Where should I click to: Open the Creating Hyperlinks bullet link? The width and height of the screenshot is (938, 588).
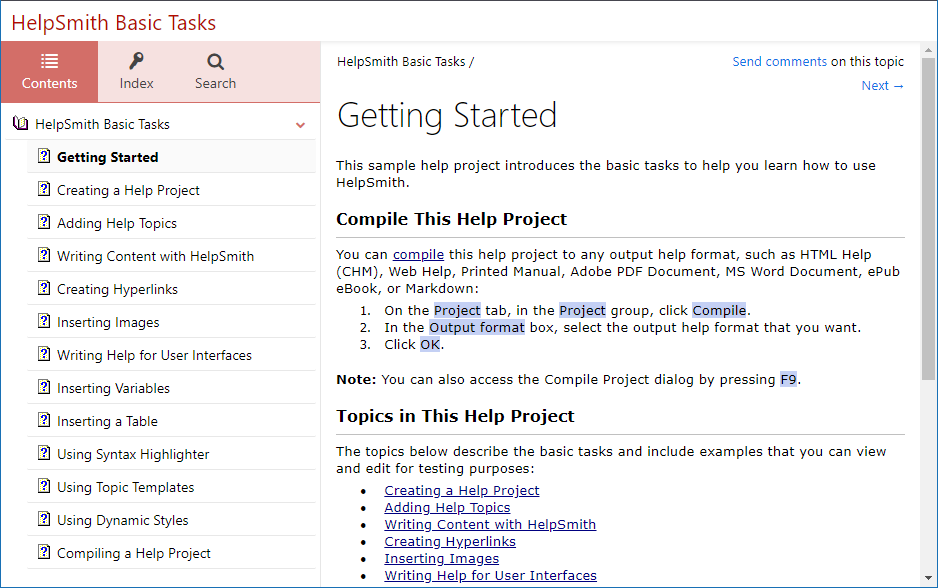(x=449, y=541)
